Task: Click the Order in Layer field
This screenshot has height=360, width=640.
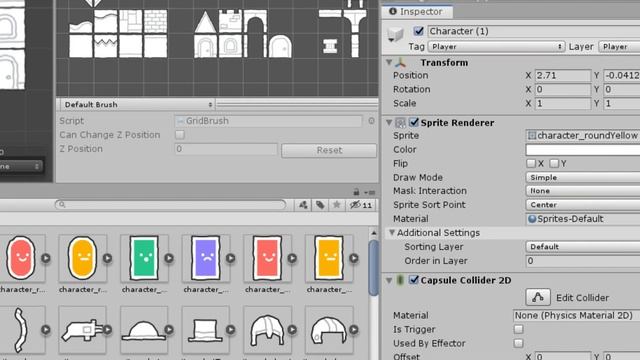Action: (583, 261)
